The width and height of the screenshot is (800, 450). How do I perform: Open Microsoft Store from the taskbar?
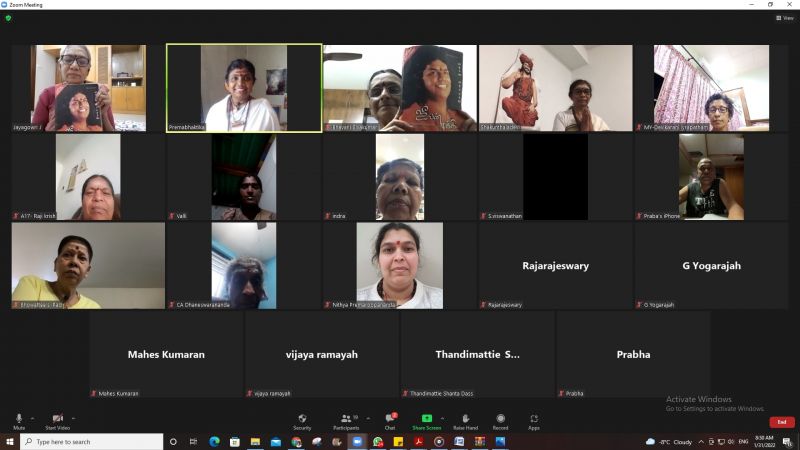coord(235,441)
